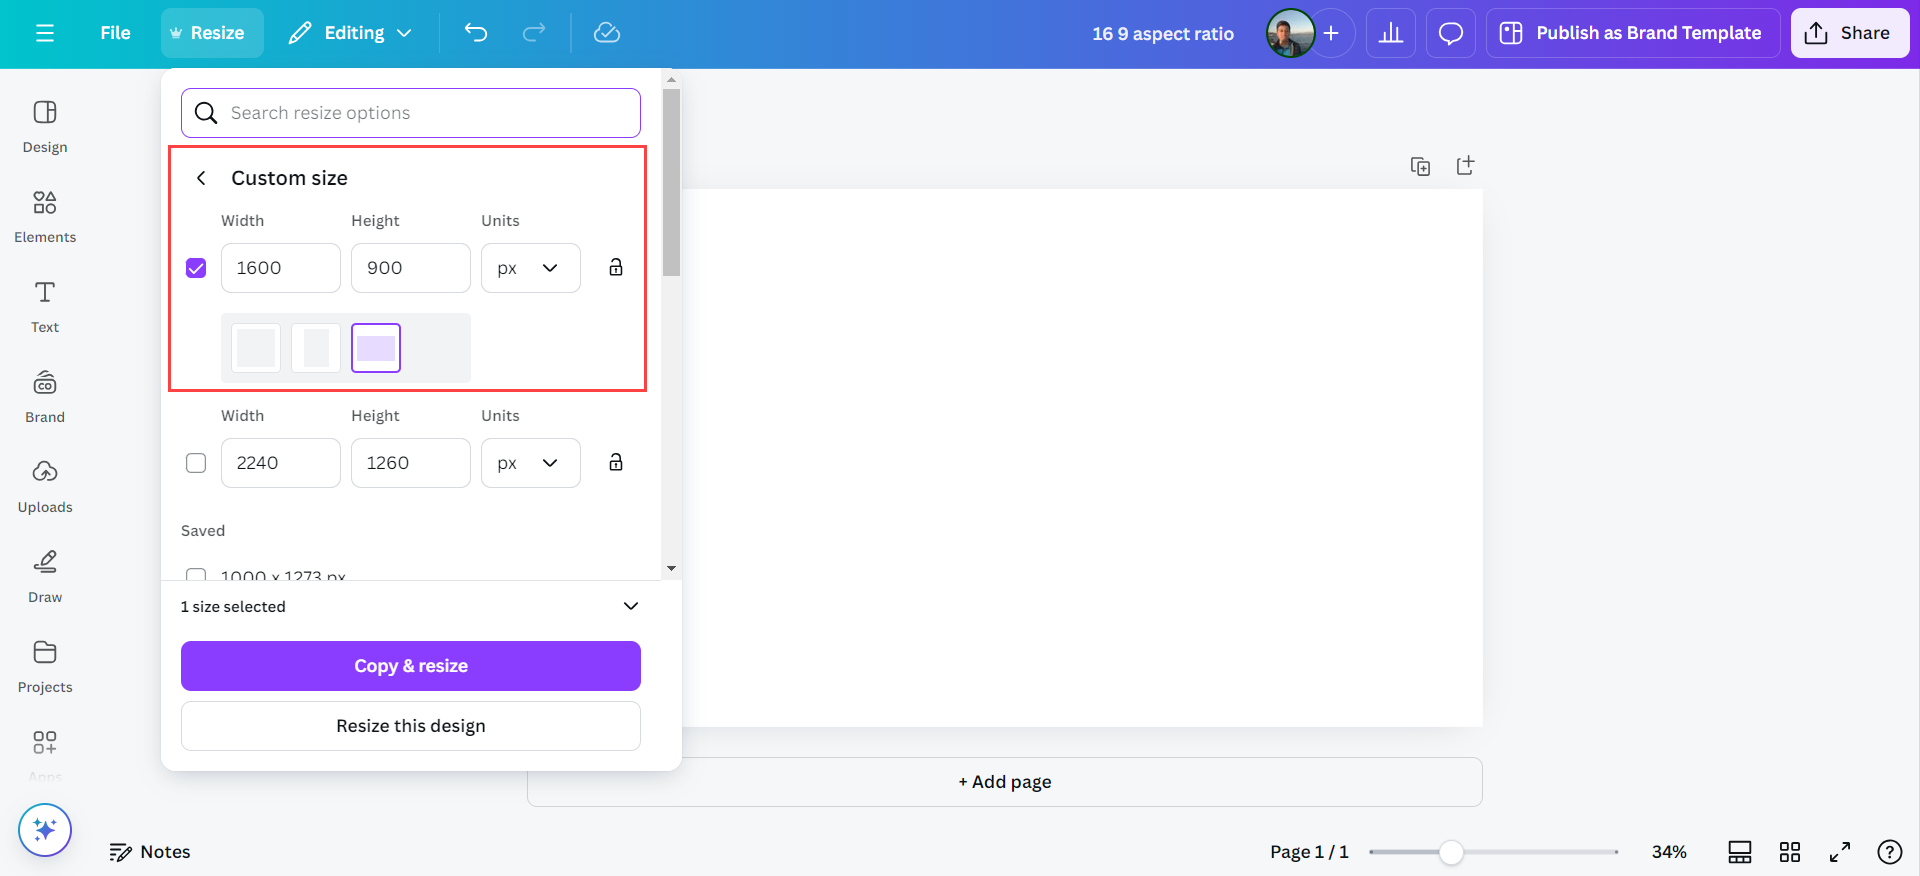The height and width of the screenshot is (876, 1920).
Task: Open the comments speech bubble
Action: (1451, 33)
